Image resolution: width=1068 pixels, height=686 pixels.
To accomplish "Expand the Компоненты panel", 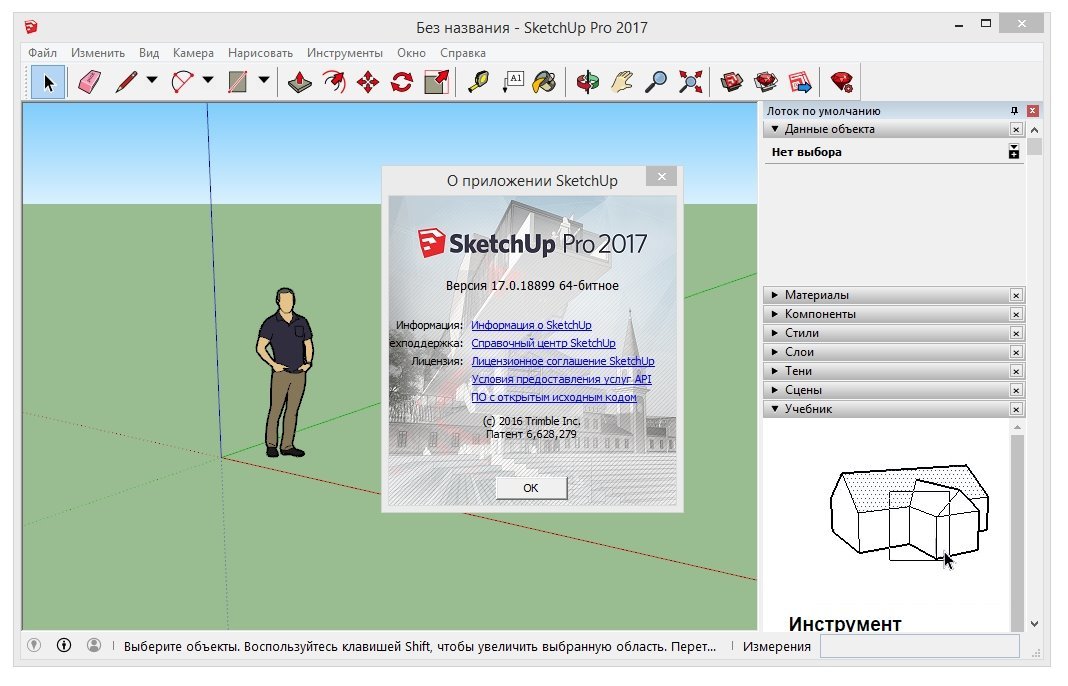I will pyautogui.click(x=774, y=314).
